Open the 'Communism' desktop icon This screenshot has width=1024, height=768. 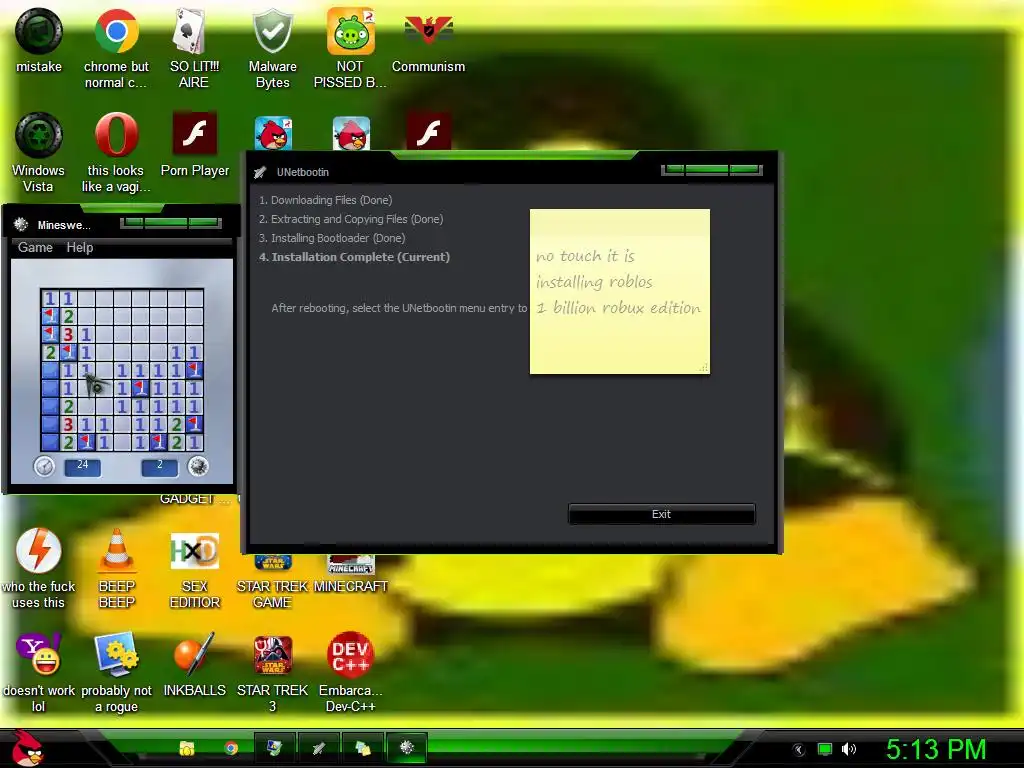(428, 30)
